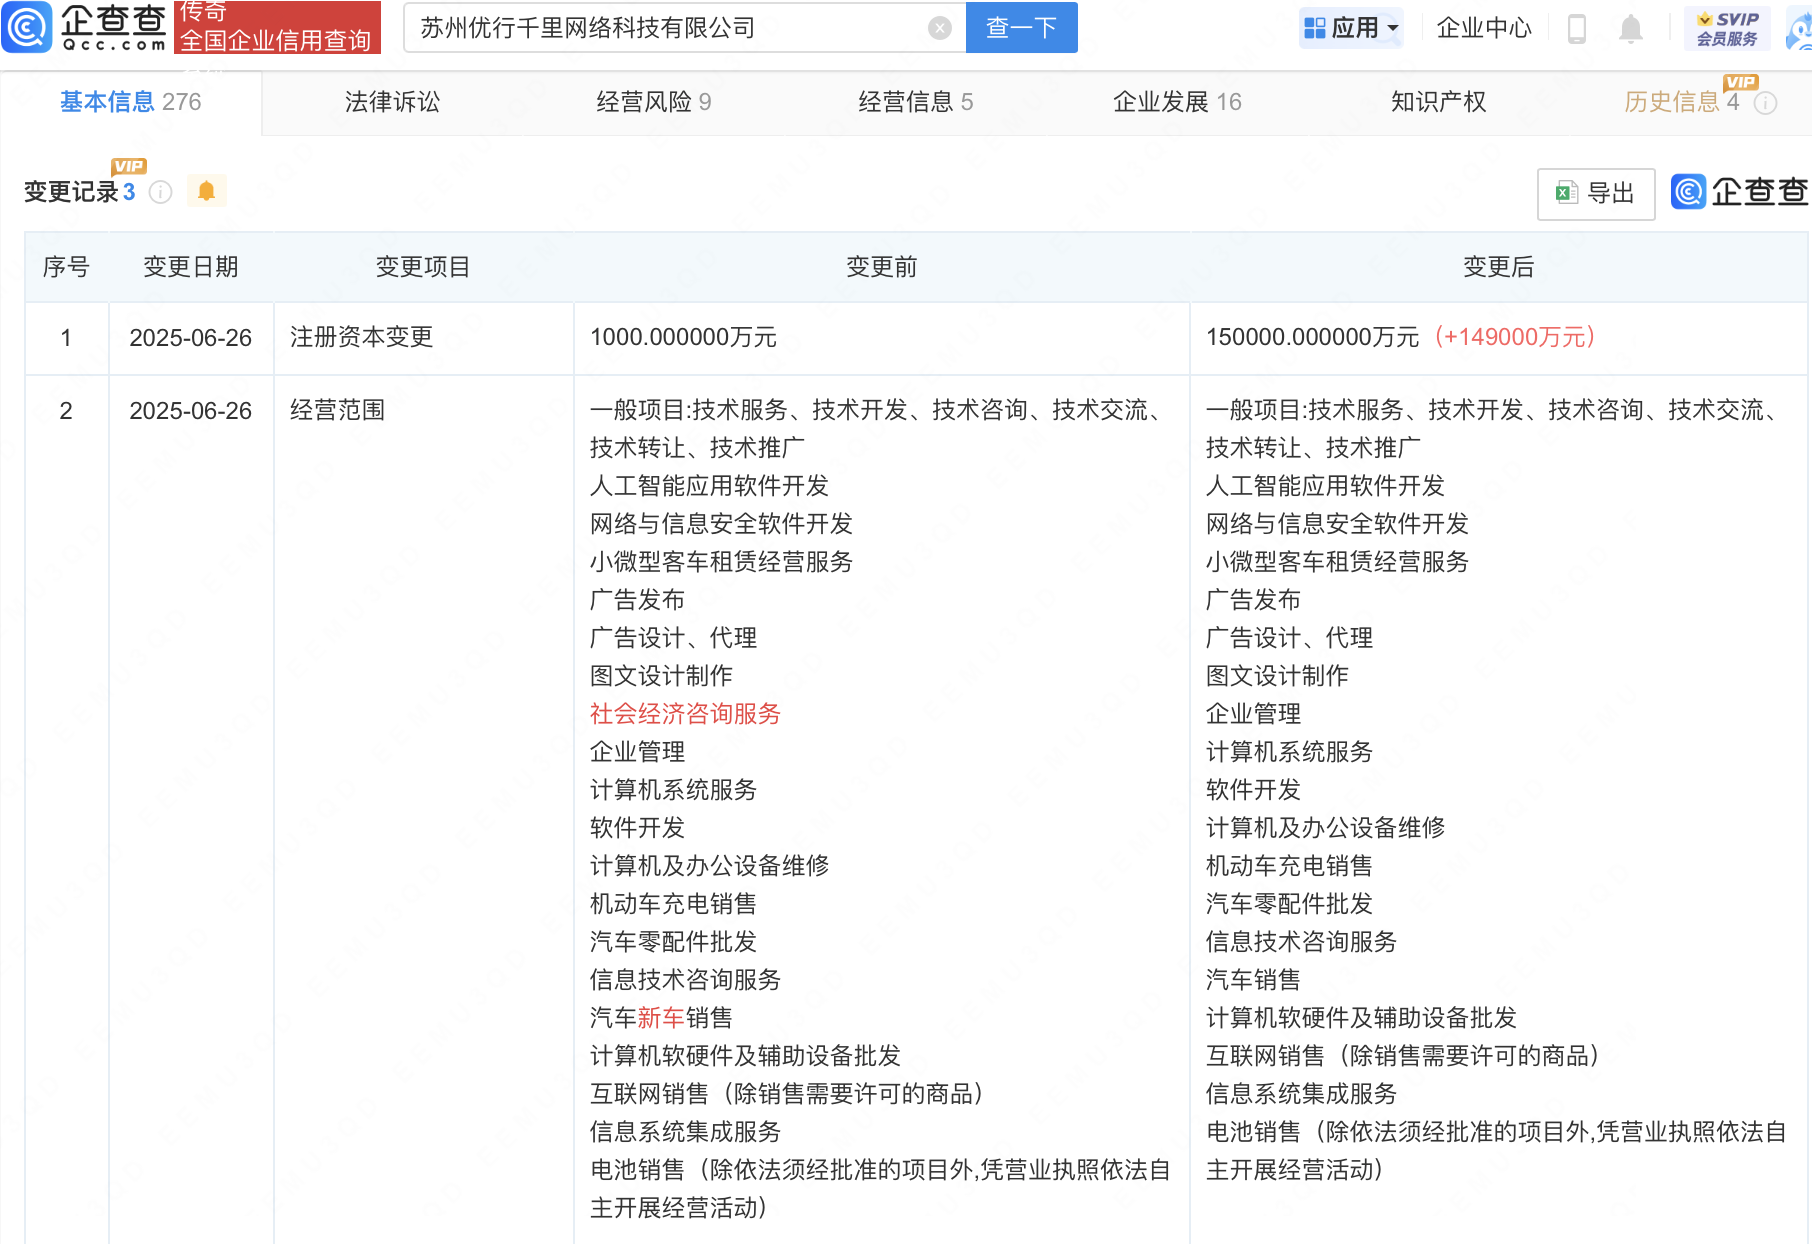Click the info icon next to 变更记录
1812x1244 pixels.
[160, 192]
